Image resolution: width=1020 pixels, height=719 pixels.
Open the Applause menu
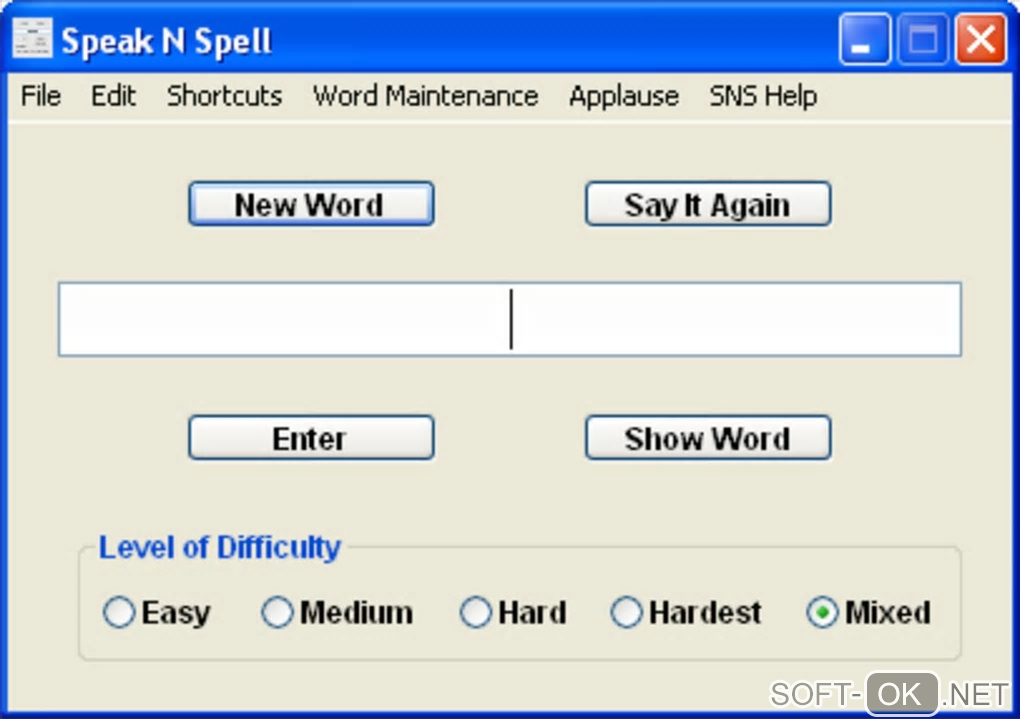click(624, 96)
